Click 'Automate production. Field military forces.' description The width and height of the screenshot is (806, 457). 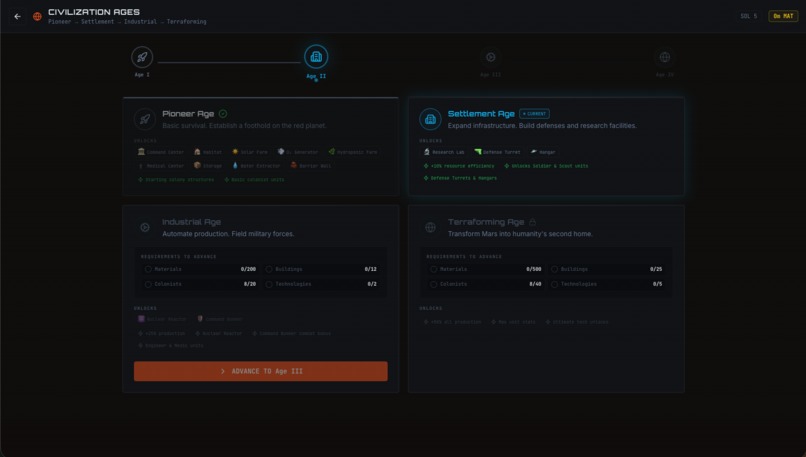(228, 234)
